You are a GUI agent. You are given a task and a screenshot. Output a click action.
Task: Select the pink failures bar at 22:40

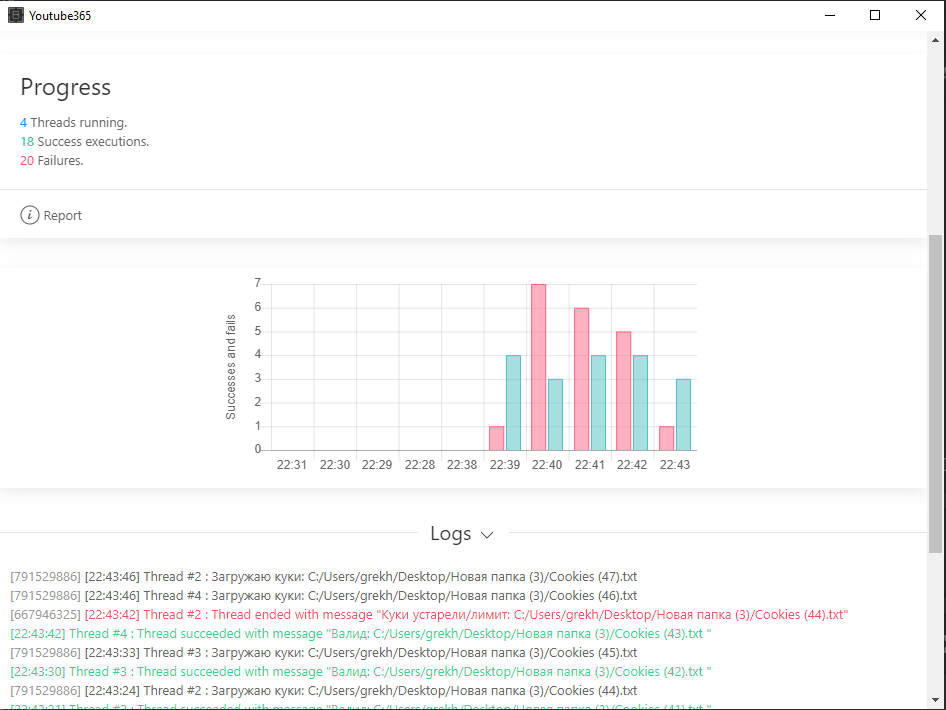(x=538, y=367)
